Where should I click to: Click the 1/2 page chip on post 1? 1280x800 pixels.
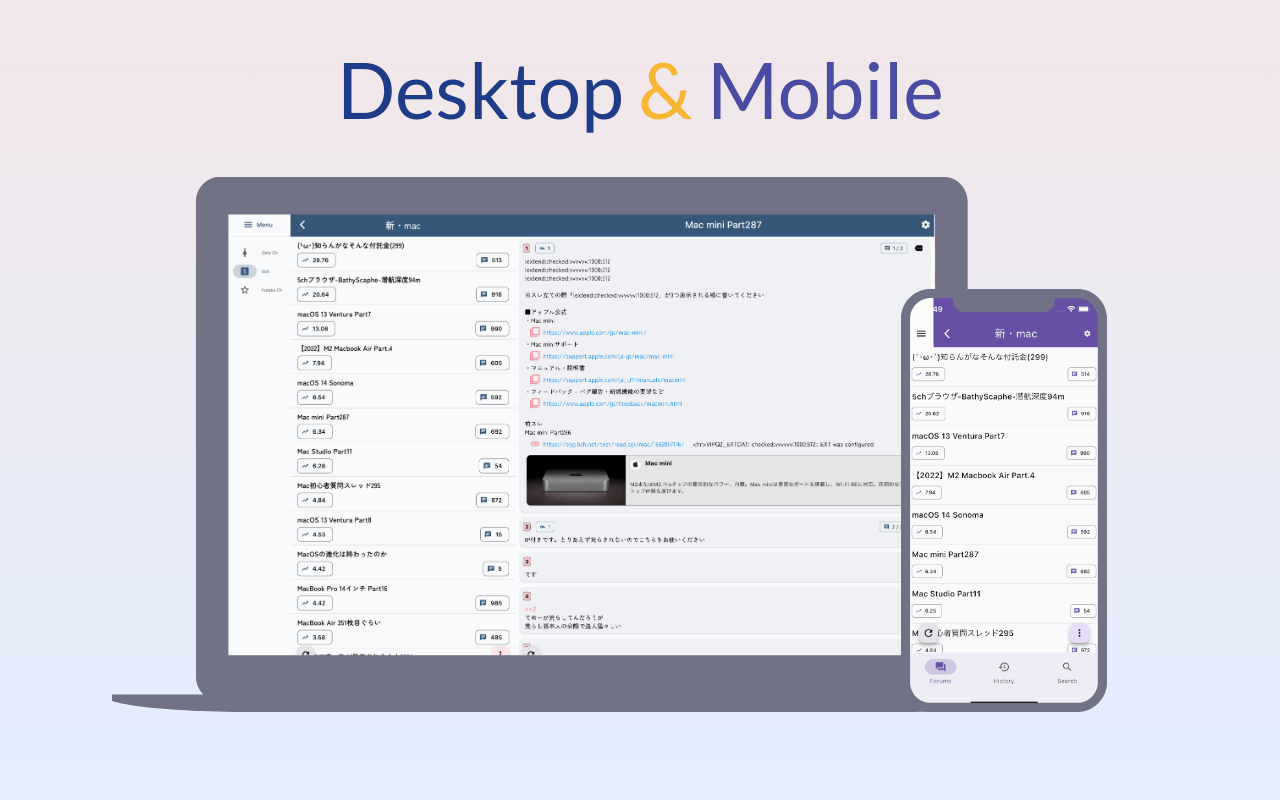(894, 248)
